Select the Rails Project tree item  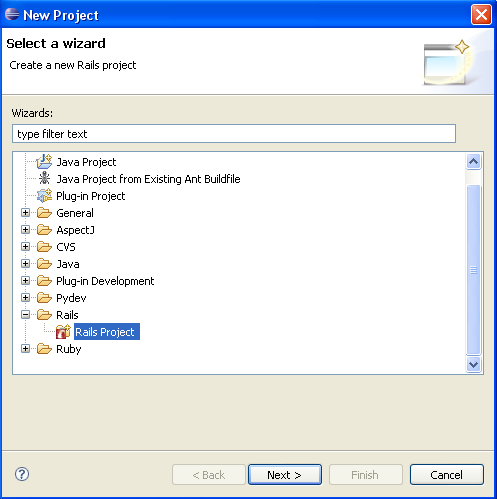click(107, 332)
